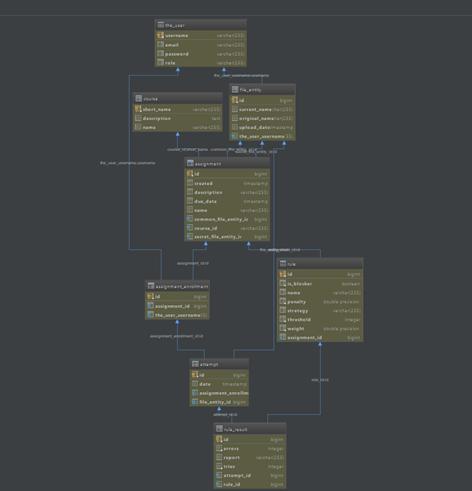Click primary key icon beside id in rule
Viewport: 472px width, 491px height.
pos(283,274)
